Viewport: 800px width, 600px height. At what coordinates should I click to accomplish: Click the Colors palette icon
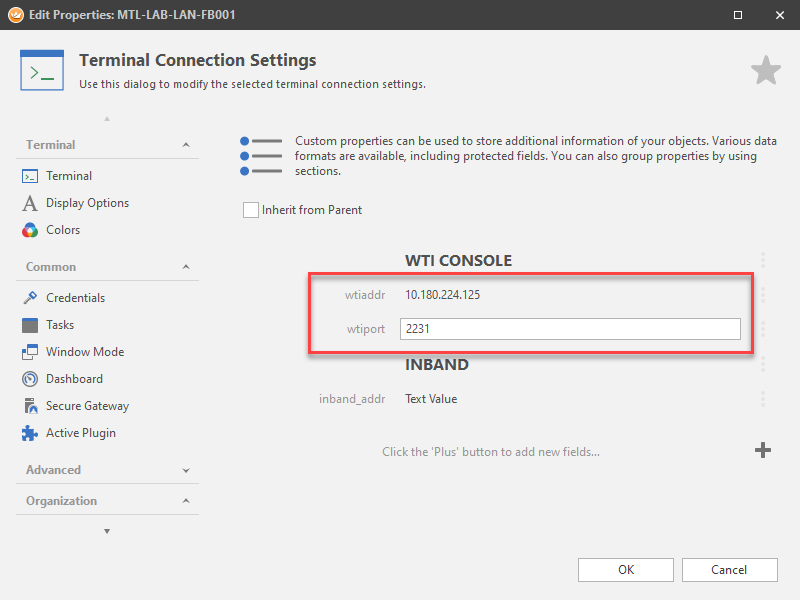tap(29, 230)
